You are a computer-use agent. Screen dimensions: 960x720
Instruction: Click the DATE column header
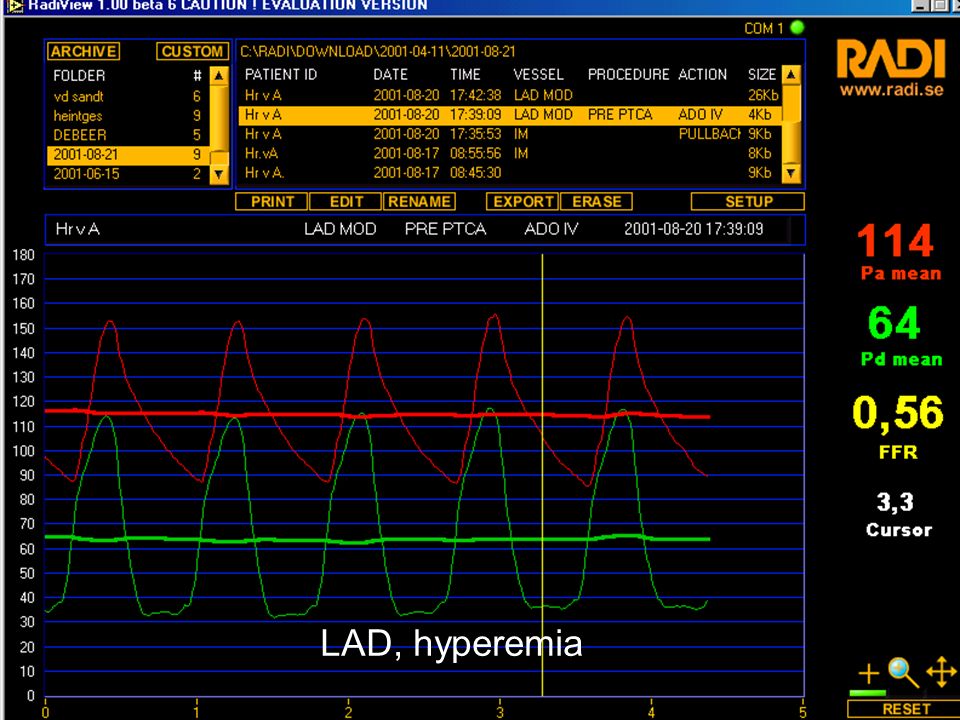391,75
